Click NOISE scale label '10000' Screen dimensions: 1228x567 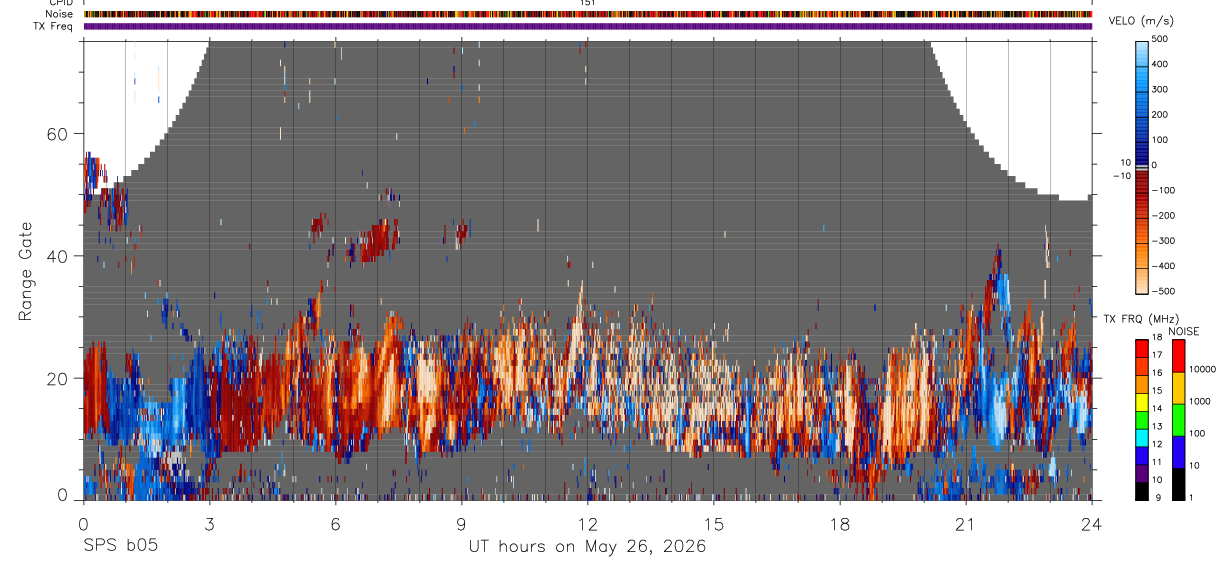point(1205,369)
